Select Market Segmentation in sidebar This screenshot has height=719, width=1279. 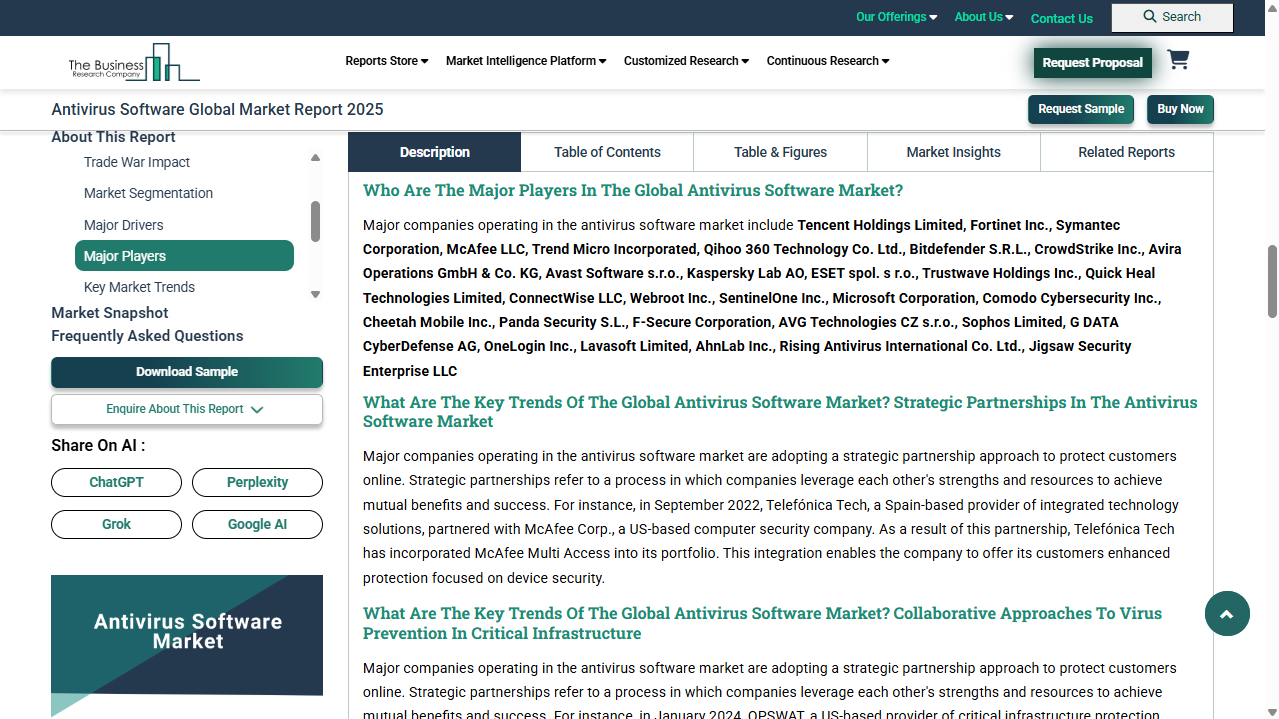(148, 193)
